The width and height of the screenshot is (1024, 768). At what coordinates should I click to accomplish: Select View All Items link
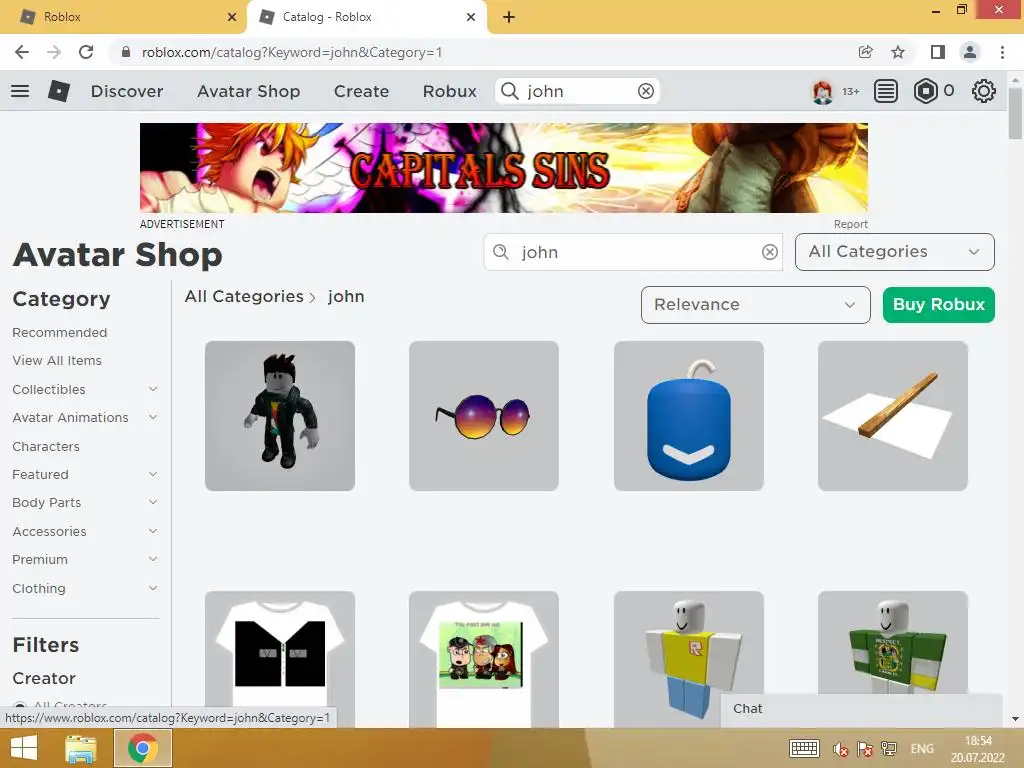click(57, 360)
